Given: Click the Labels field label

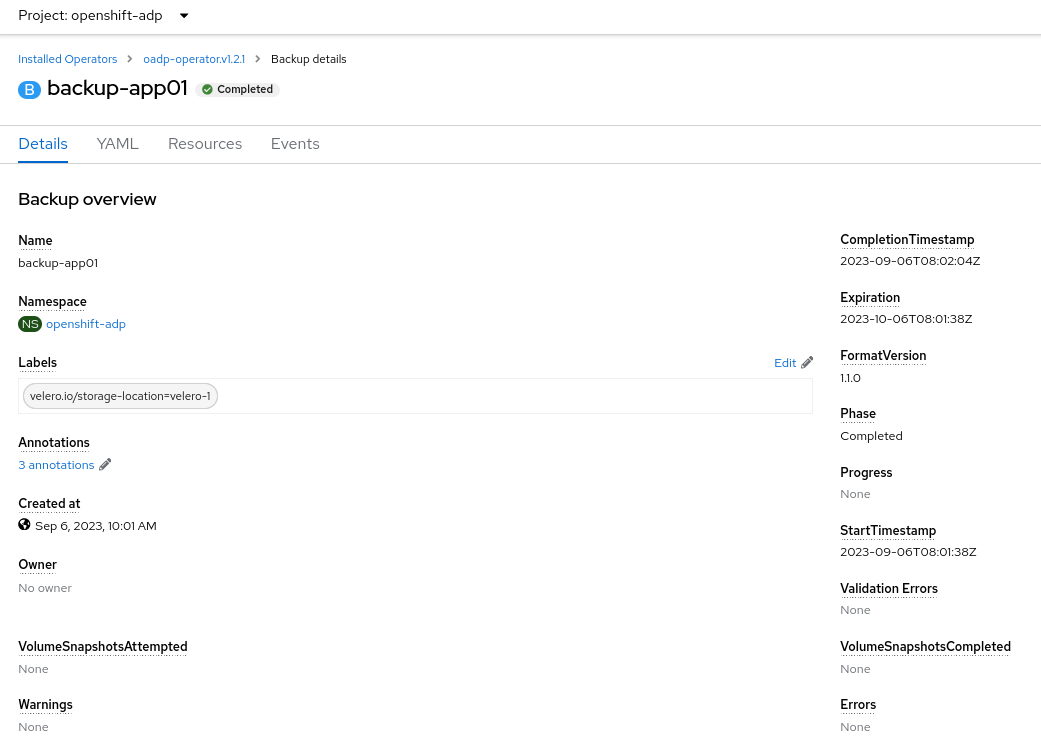Looking at the screenshot, I should (38, 363).
